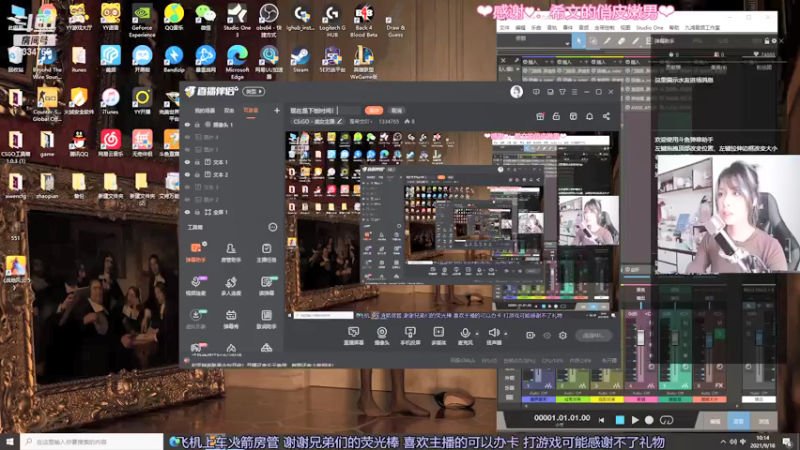This screenshot has height=450, width=800.
Task: Switch to the 混音 mix view in Studio One
Action: pos(738,421)
